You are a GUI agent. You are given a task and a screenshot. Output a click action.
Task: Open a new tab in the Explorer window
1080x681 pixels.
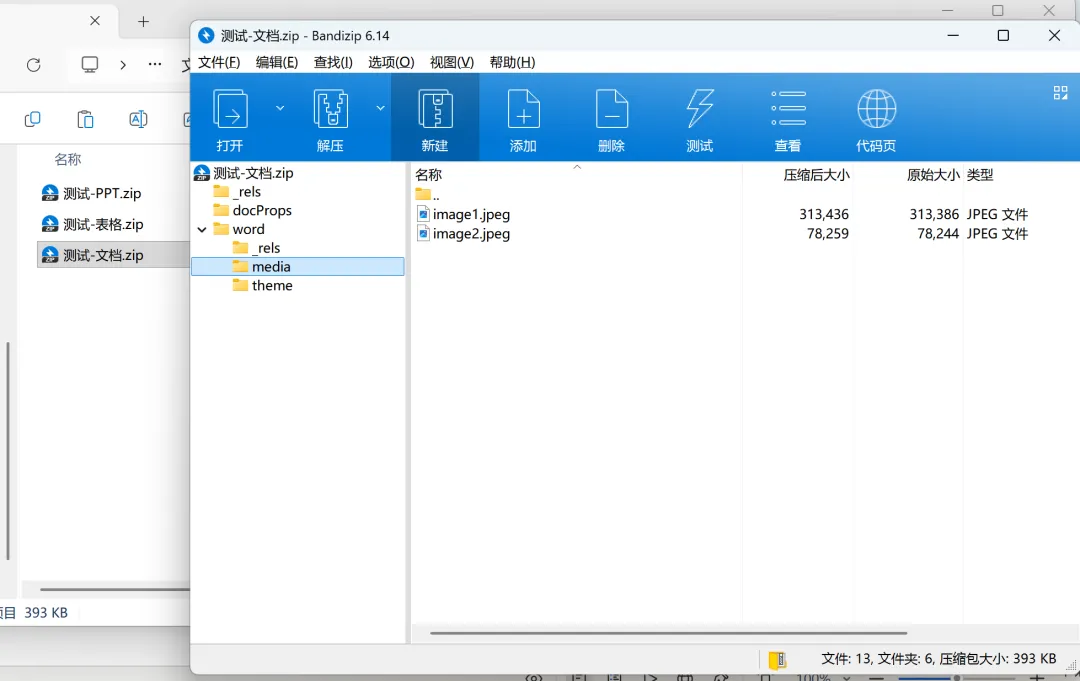143,21
